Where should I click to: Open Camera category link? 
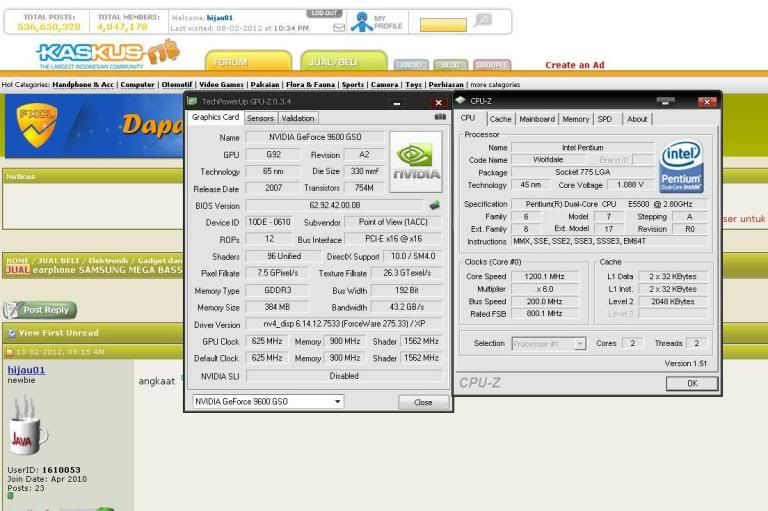pos(384,85)
